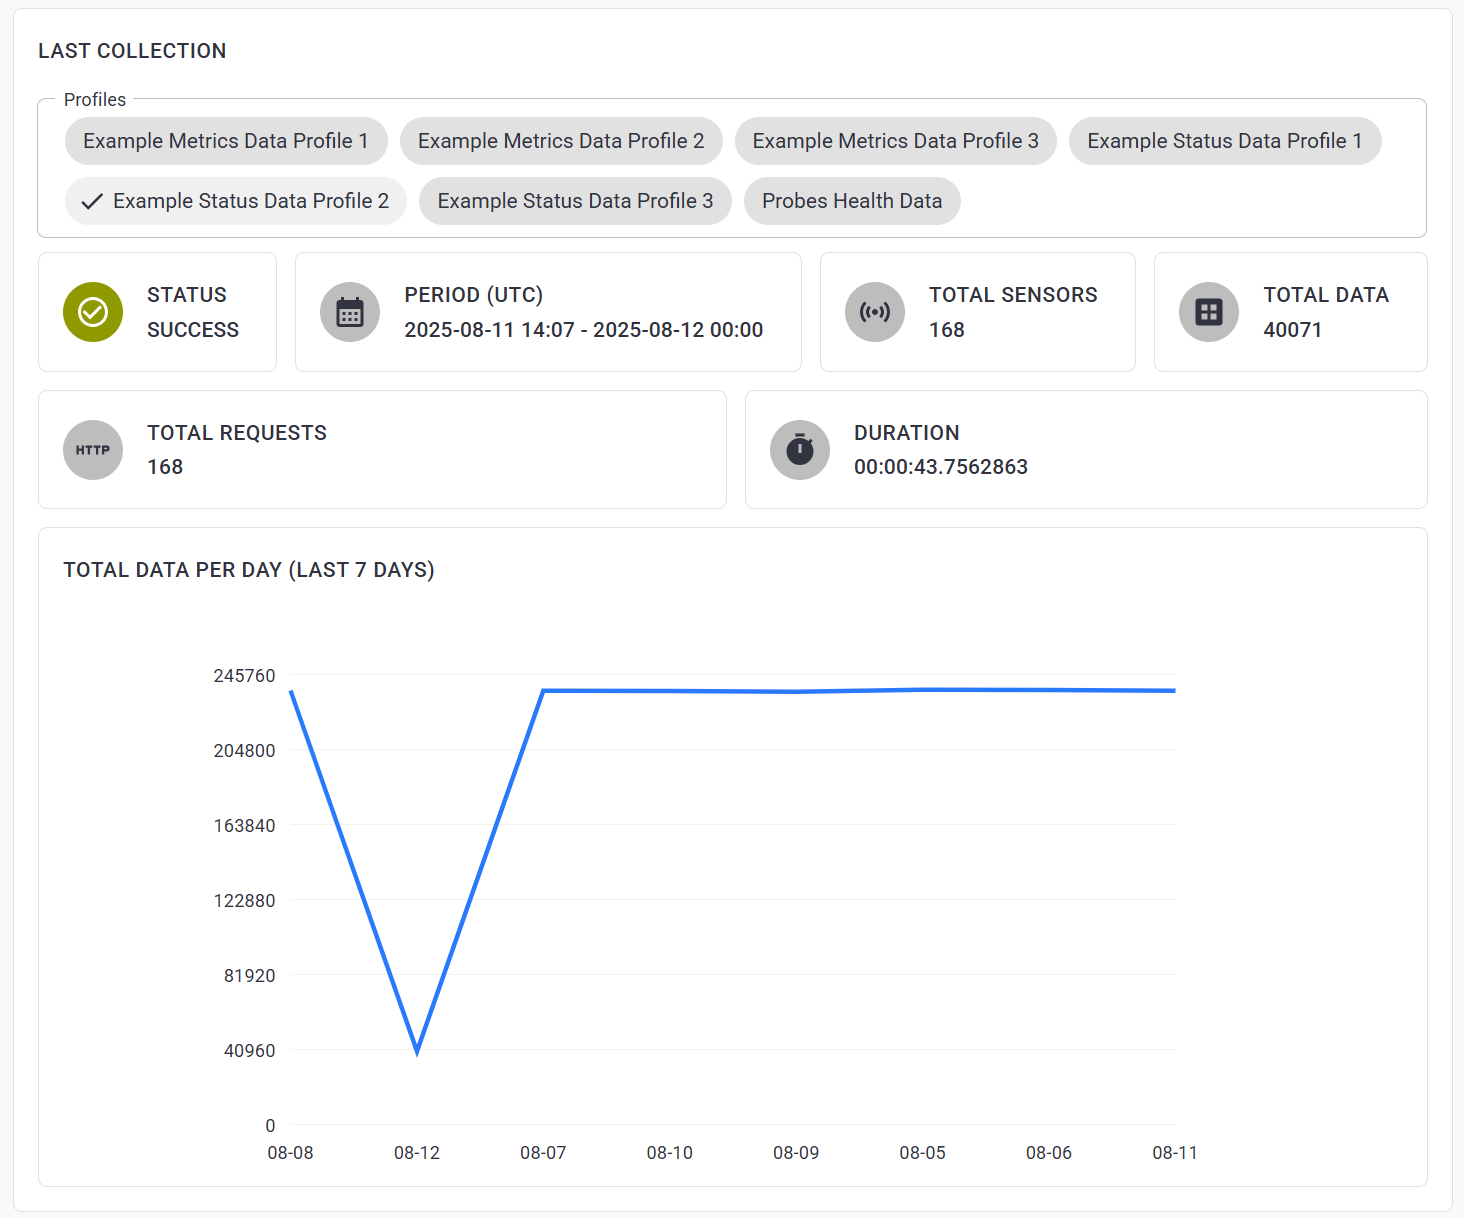The image size is (1464, 1218).
Task: Select Example Metrics Data Profile 2 chip
Action: pyautogui.click(x=561, y=141)
